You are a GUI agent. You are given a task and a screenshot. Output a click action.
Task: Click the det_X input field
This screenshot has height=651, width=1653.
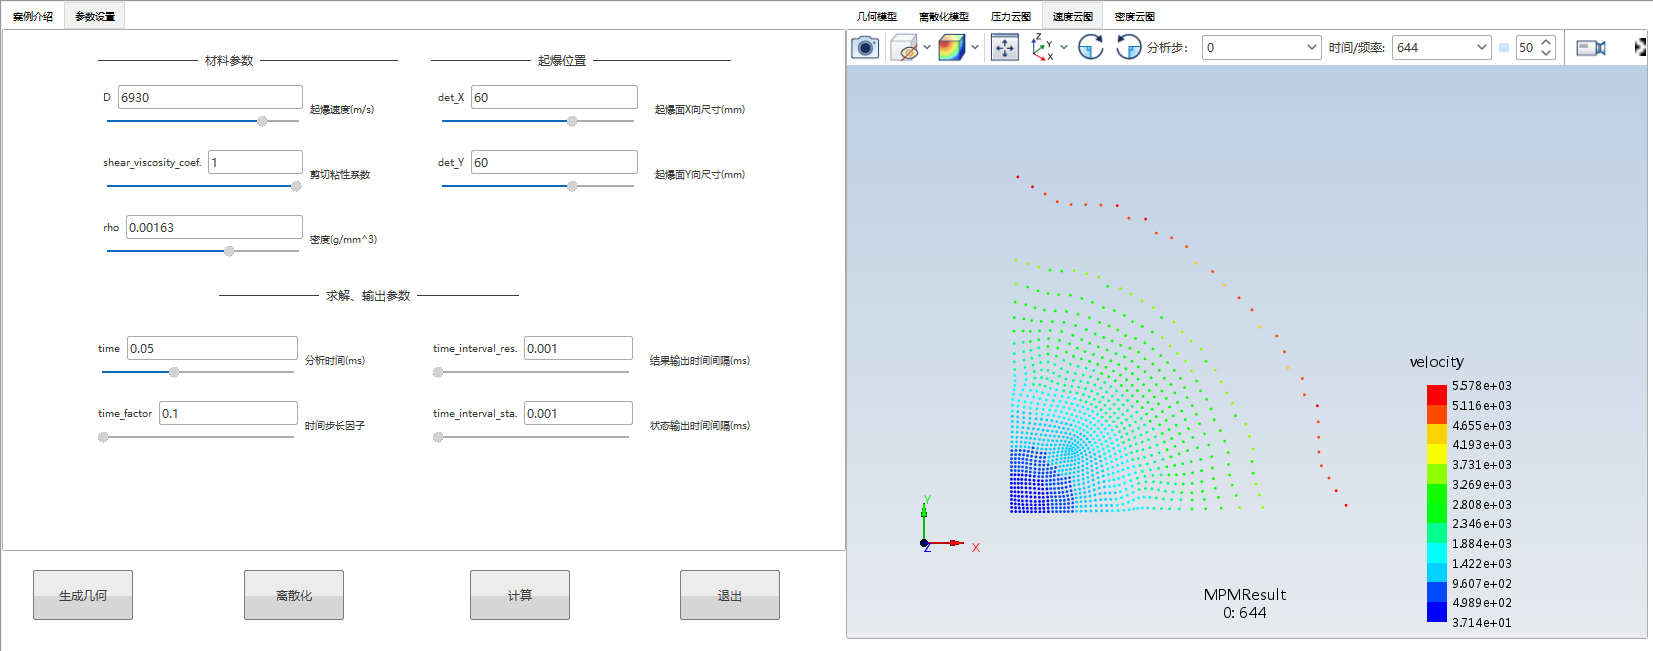pos(554,97)
